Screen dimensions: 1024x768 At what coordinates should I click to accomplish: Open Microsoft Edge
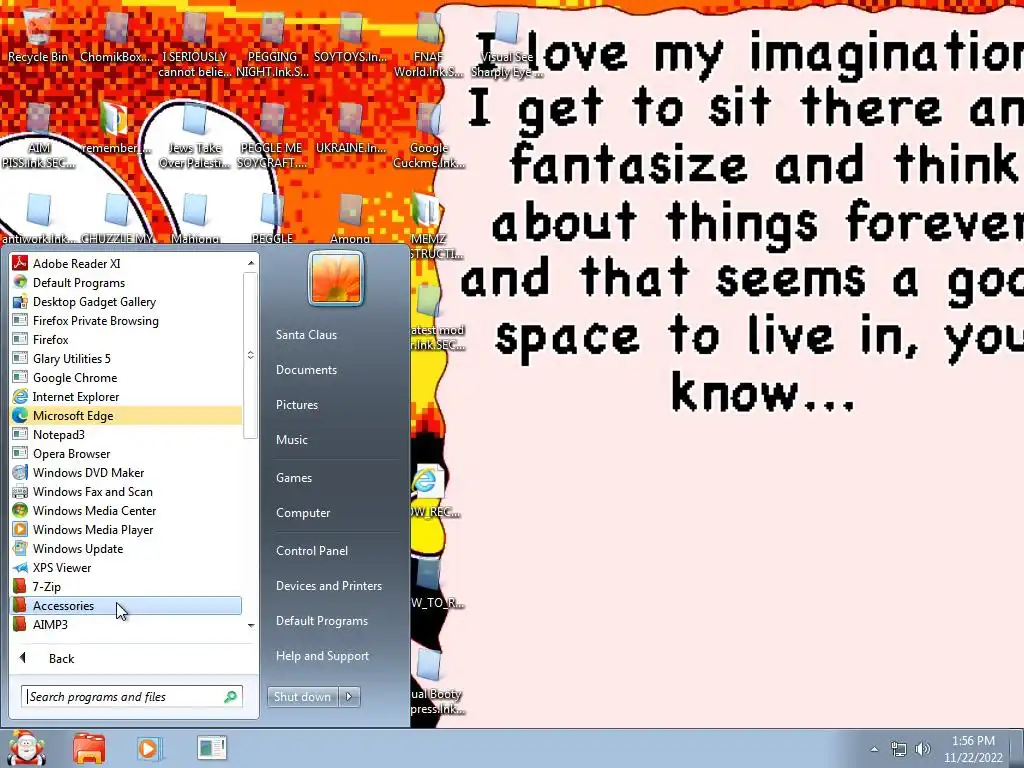point(126,415)
